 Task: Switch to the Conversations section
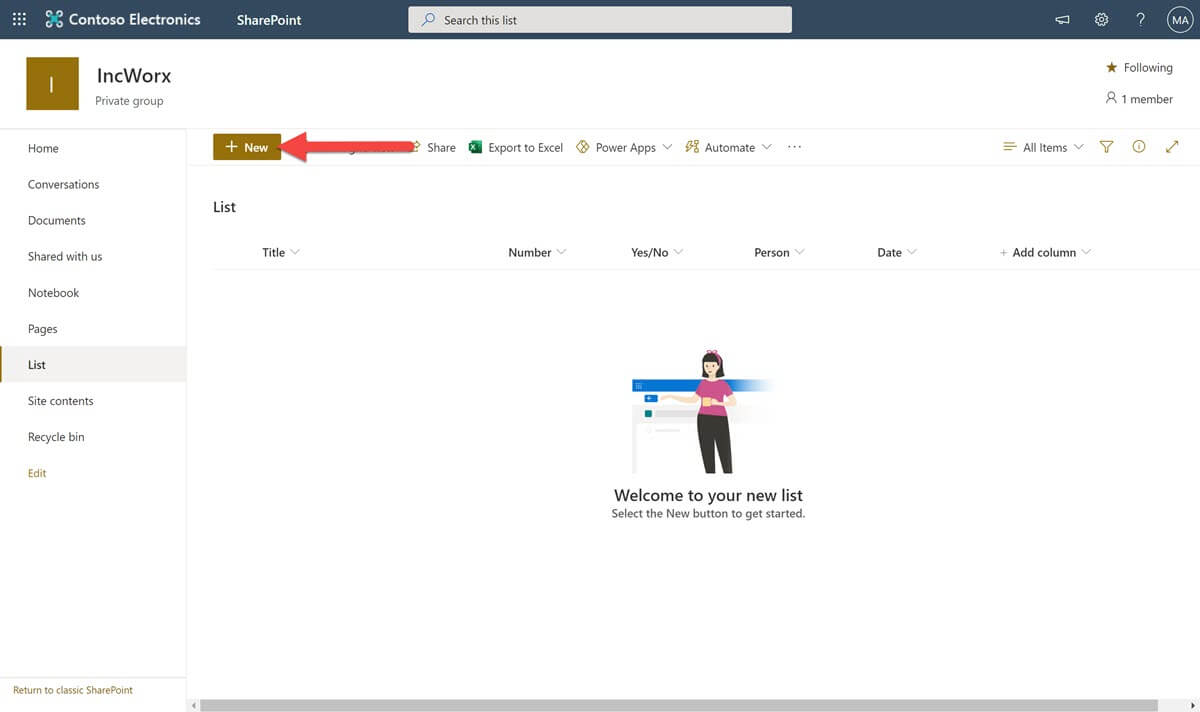point(63,184)
